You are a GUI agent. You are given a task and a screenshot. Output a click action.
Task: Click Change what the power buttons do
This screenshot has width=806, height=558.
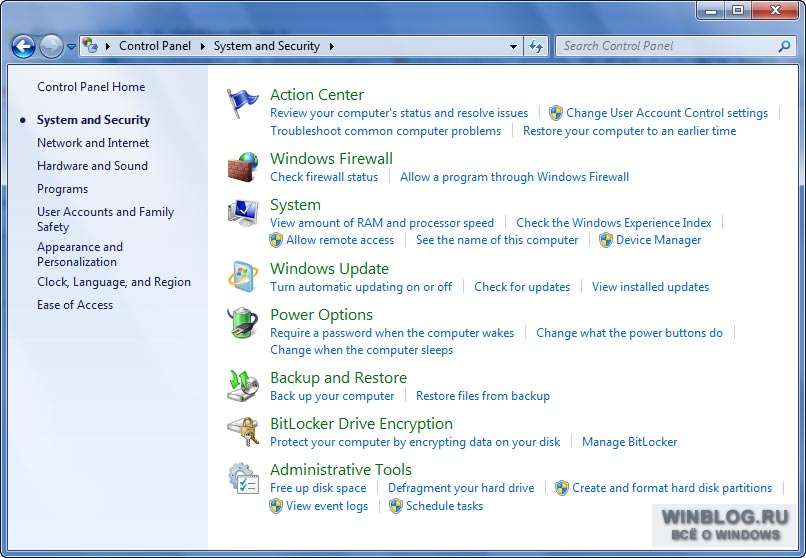(629, 333)
